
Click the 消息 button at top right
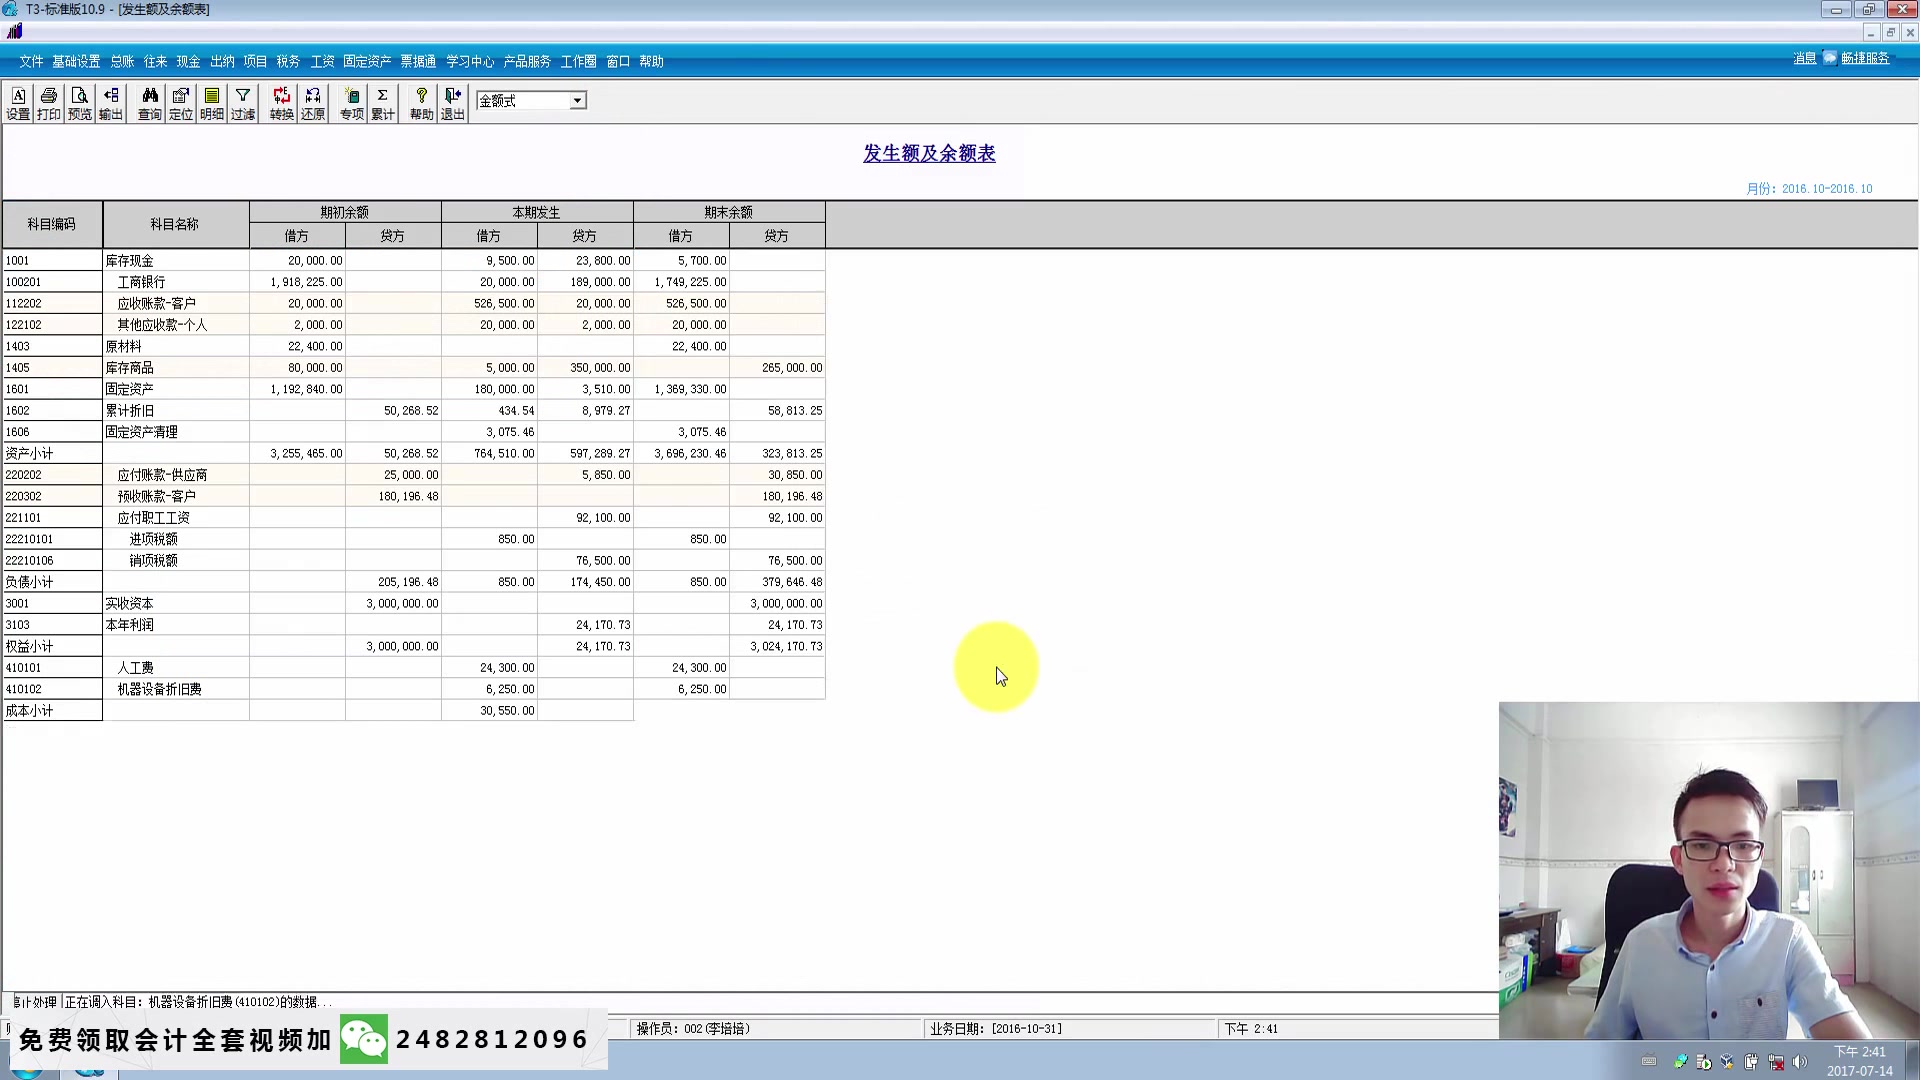tap(1804, 59)
